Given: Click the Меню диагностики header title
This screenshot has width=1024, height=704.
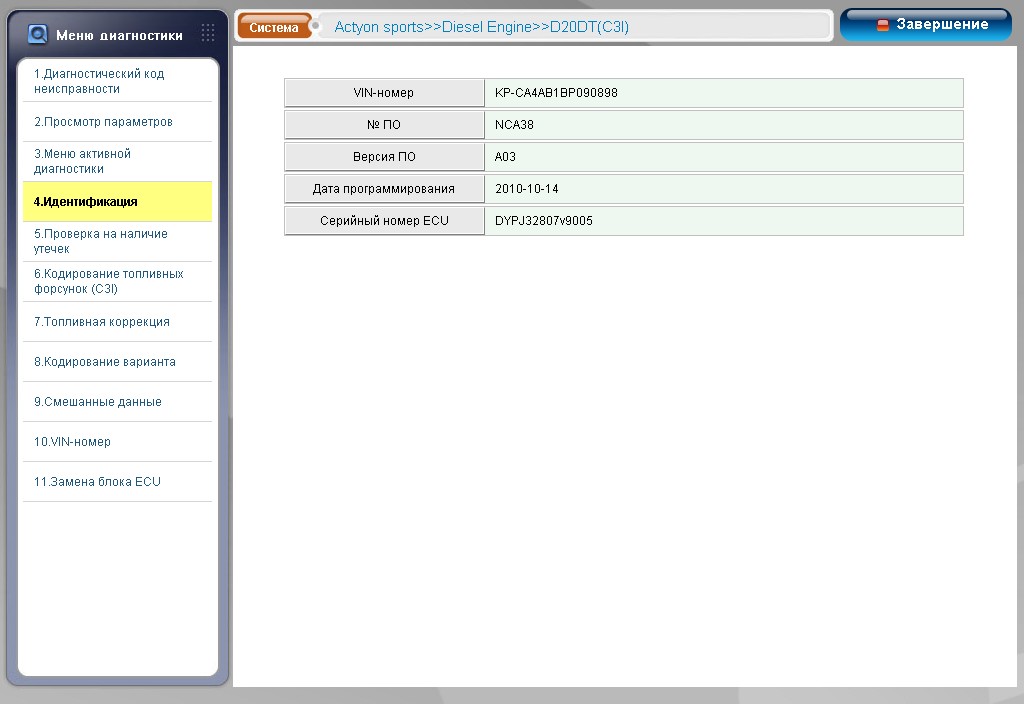Looking at the screenshot, I should (120, 35).
